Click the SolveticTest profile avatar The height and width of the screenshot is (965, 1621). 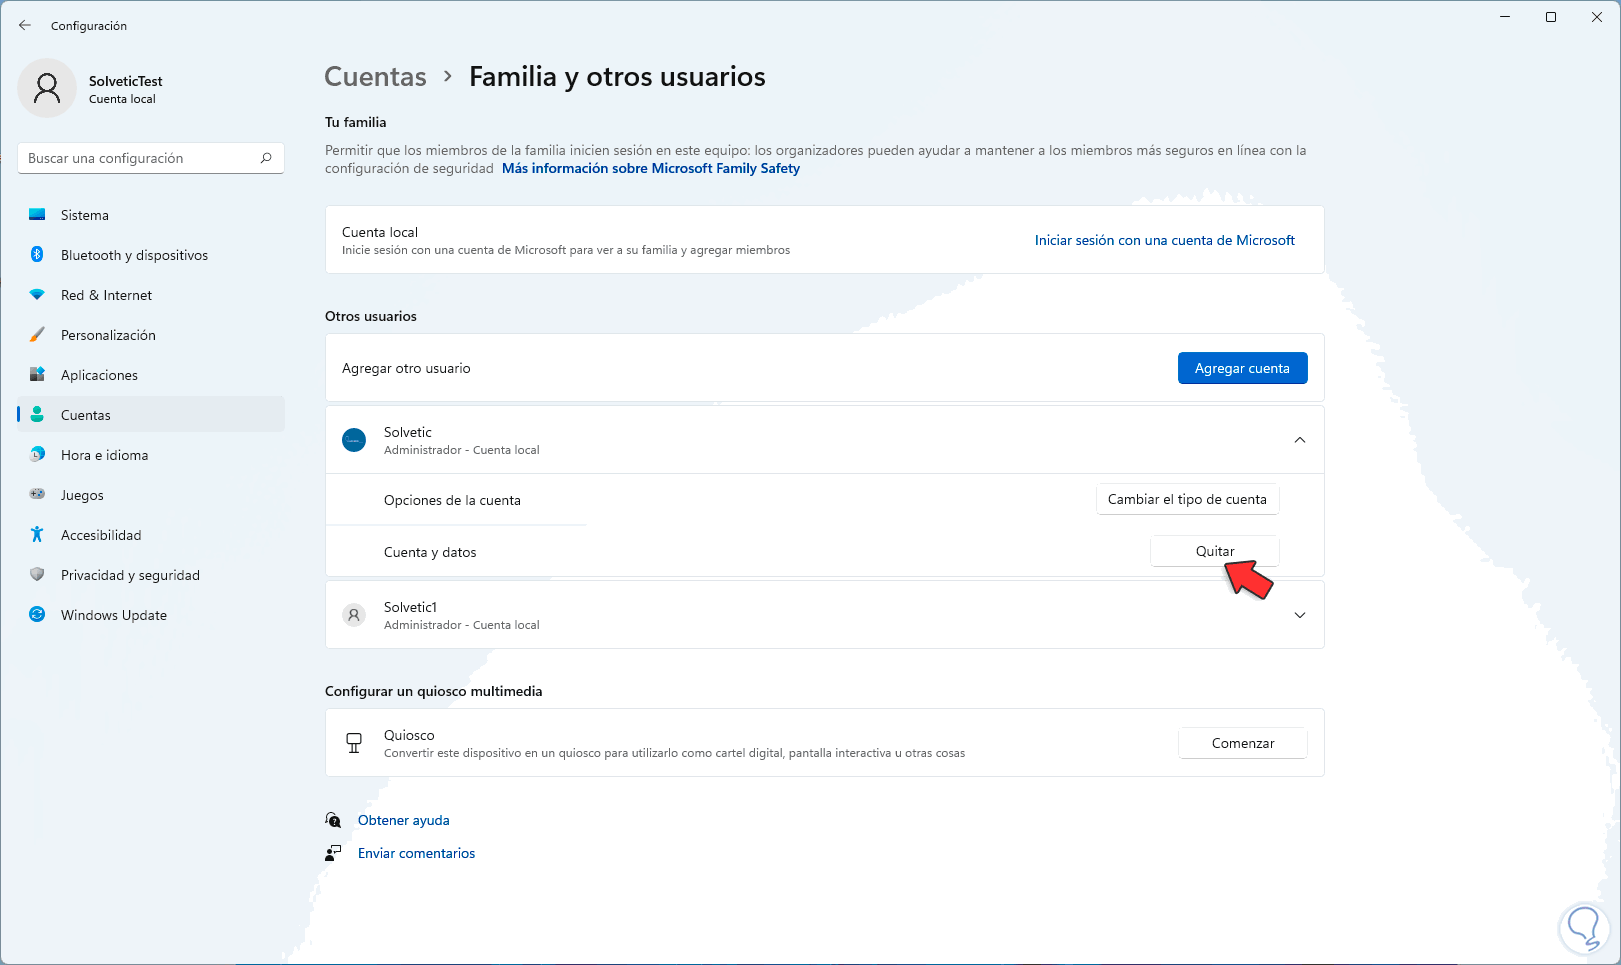tap(47, 88)
